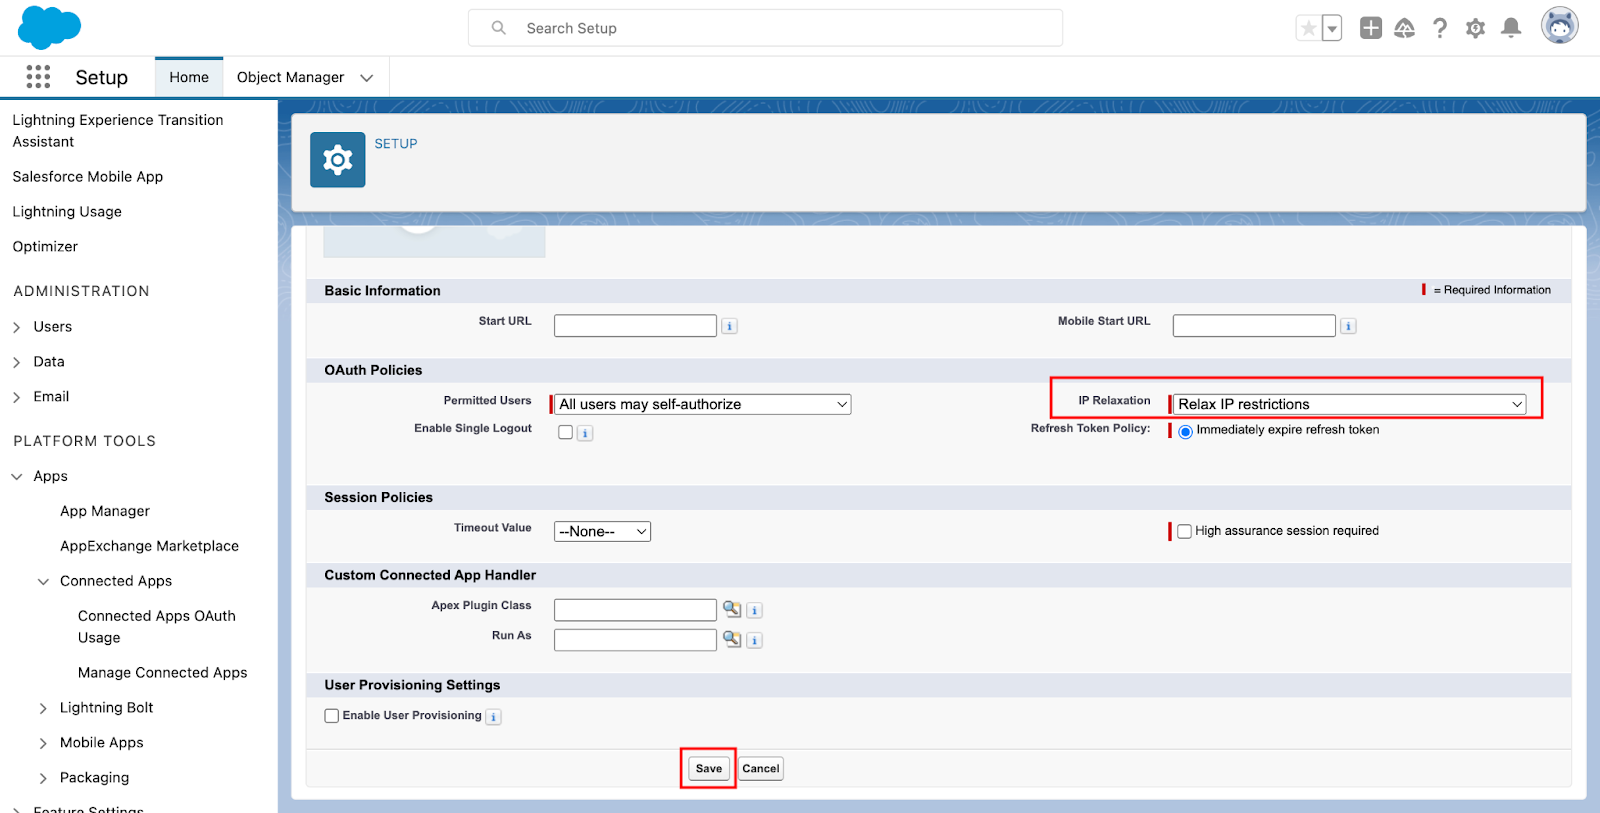Tick High assurance session required checkbox
The image size is (1600, 813).
coord(1185,531)
